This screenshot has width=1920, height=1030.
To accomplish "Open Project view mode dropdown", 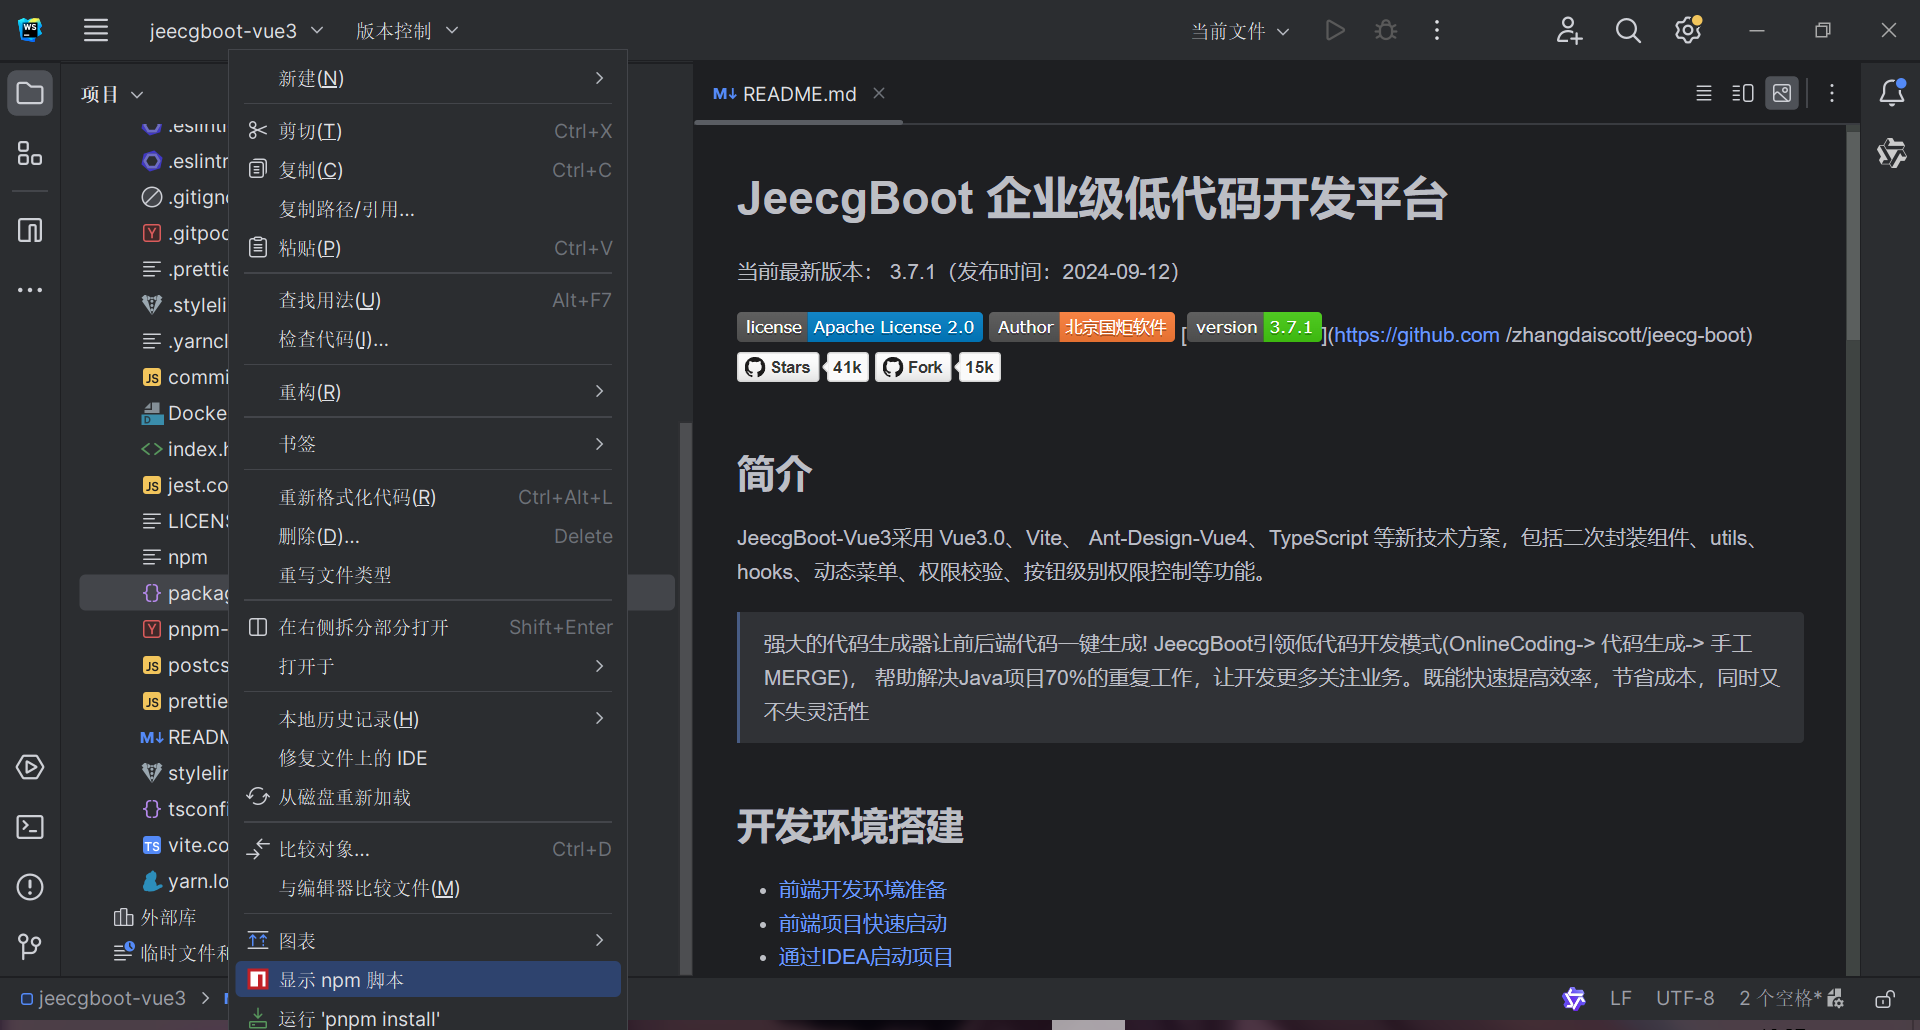I will tap(112, 94).
